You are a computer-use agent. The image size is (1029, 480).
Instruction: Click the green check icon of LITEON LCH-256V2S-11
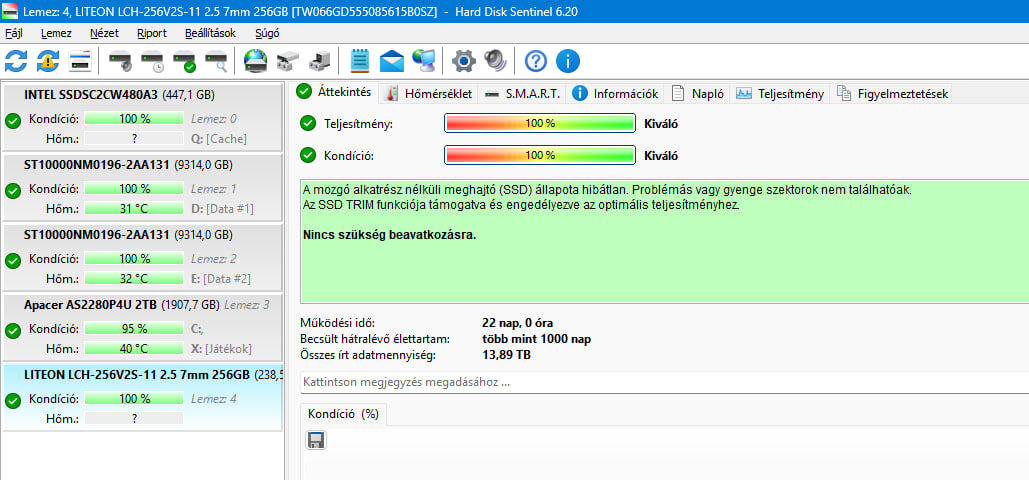(12, 401)
